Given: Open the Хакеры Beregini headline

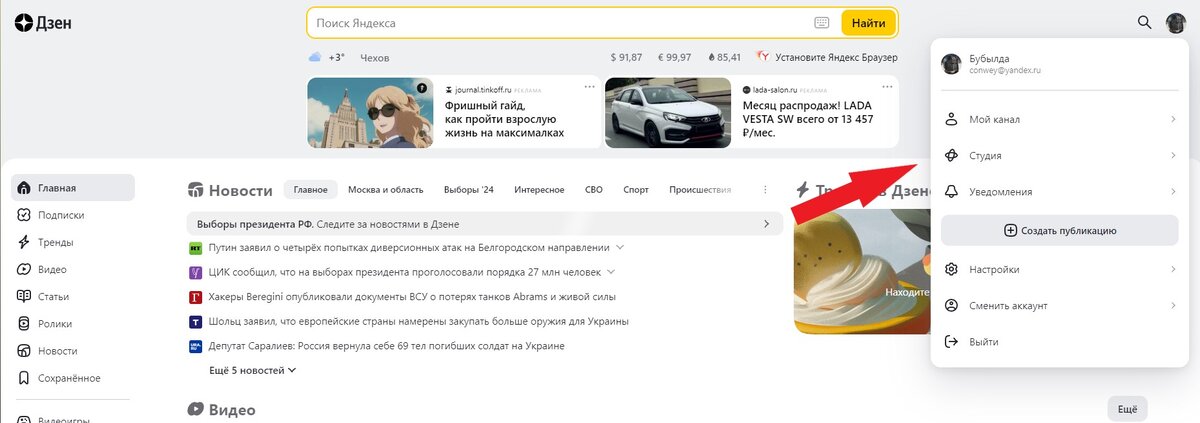Looking at the screenshot, I should [412, 297].
